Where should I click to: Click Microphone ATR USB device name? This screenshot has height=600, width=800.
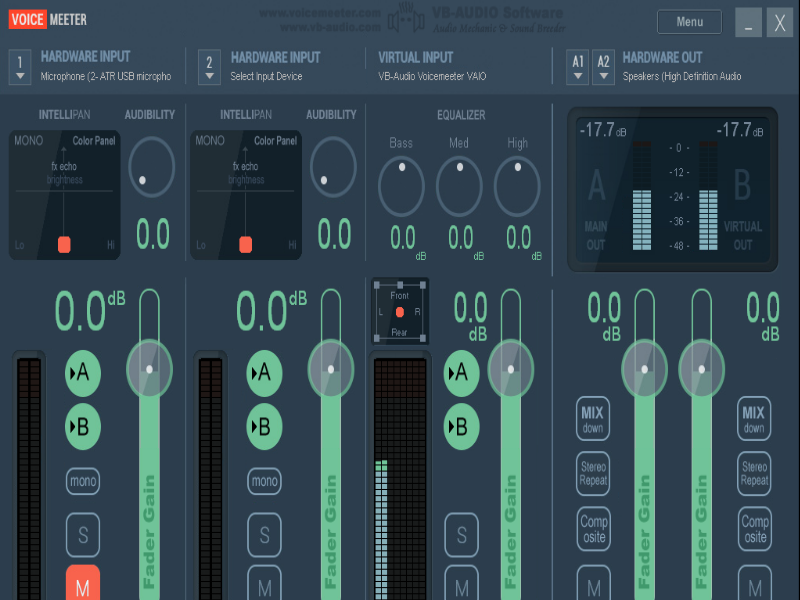106,77
